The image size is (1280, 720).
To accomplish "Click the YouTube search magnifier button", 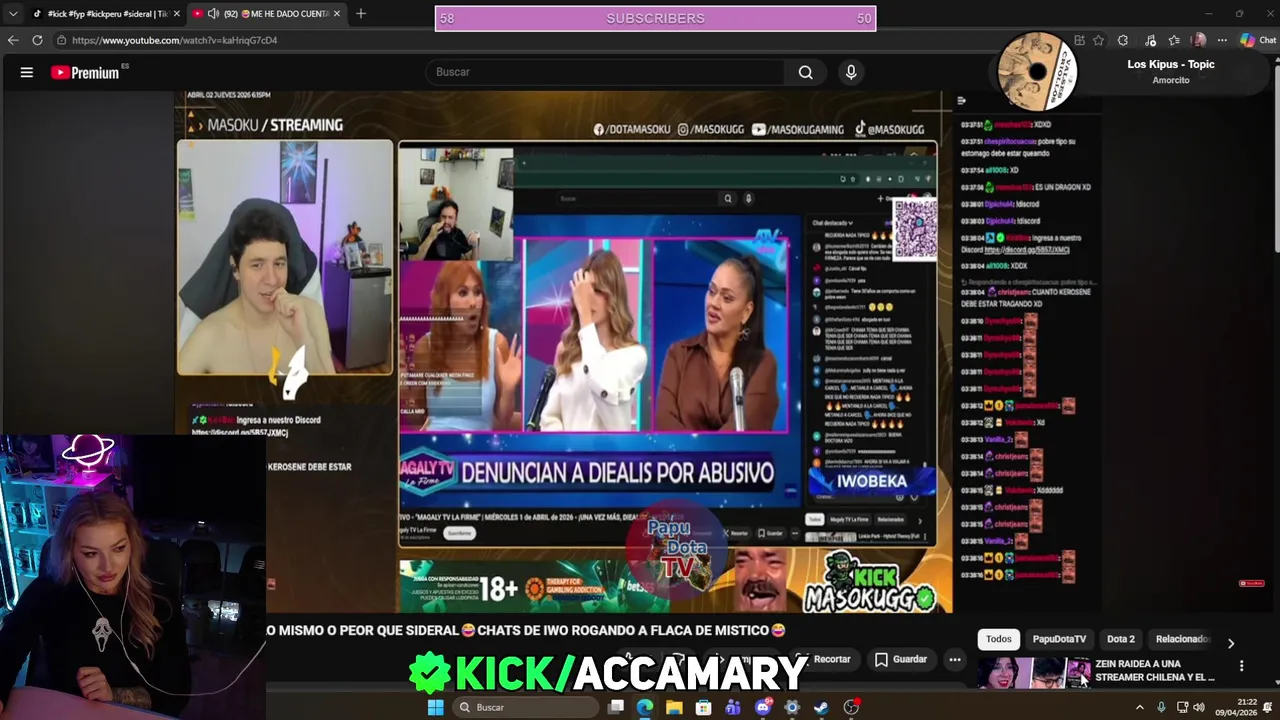I will click(x=805, y=72).
